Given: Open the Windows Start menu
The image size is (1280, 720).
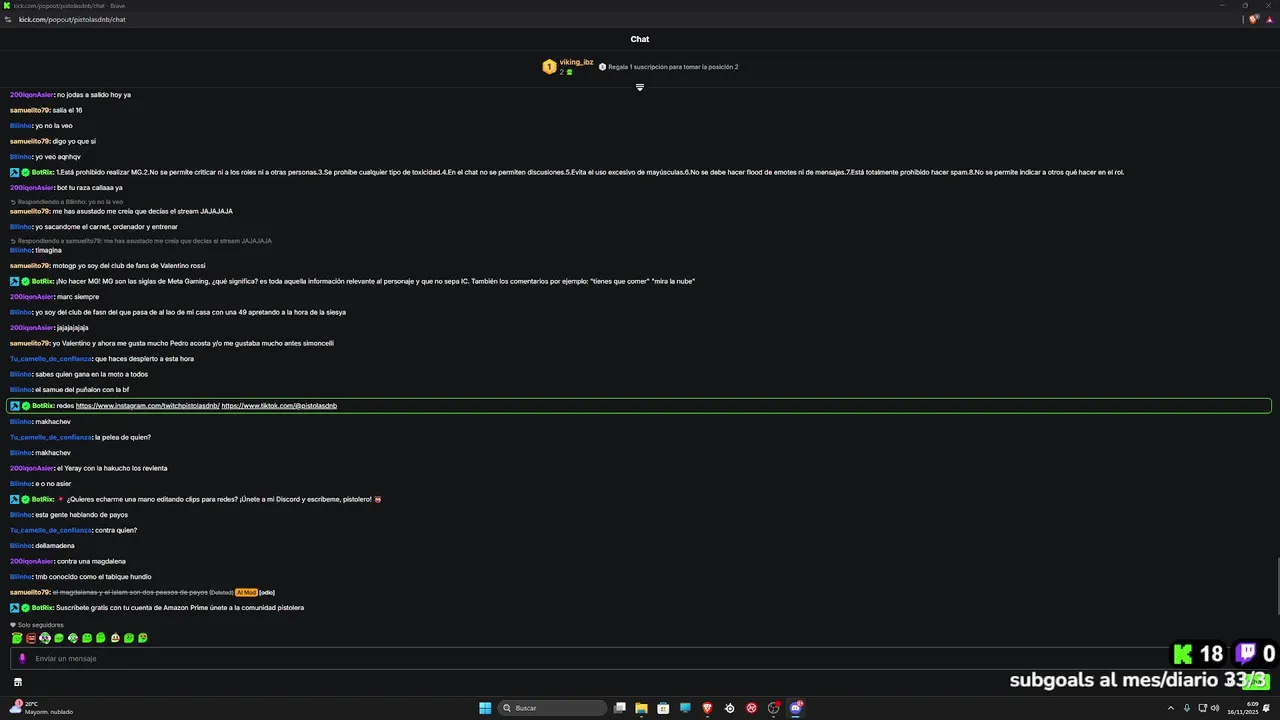Looking at the screenshot, I should 485,708.
